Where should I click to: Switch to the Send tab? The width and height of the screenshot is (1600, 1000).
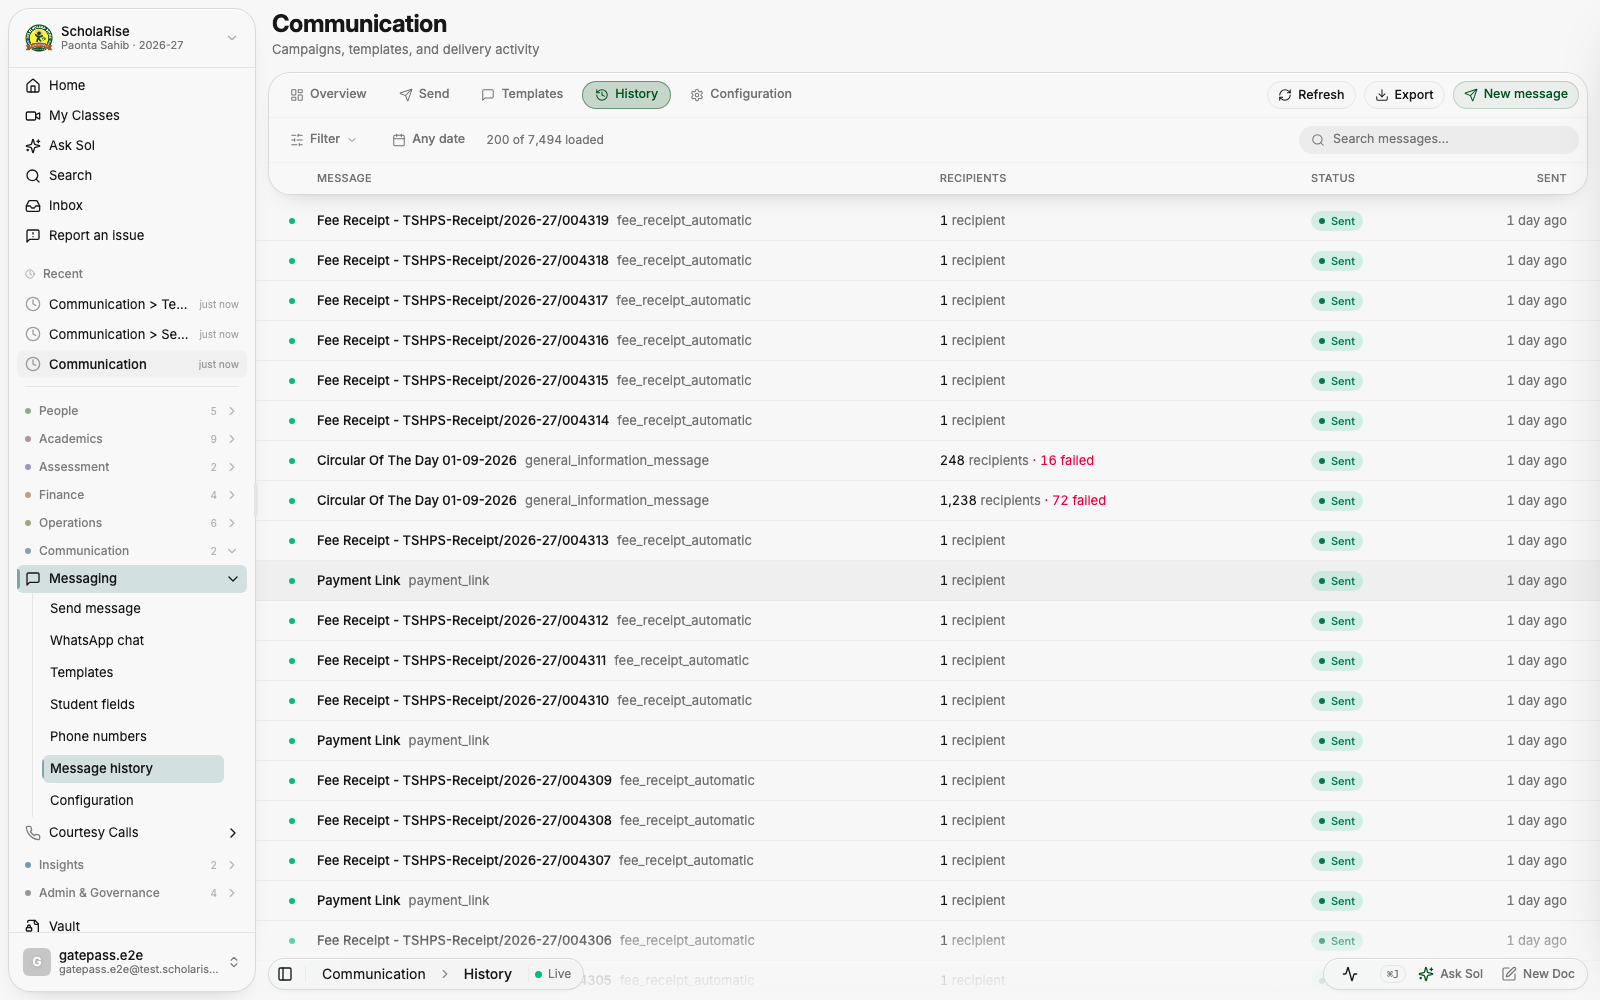point(424,94)
